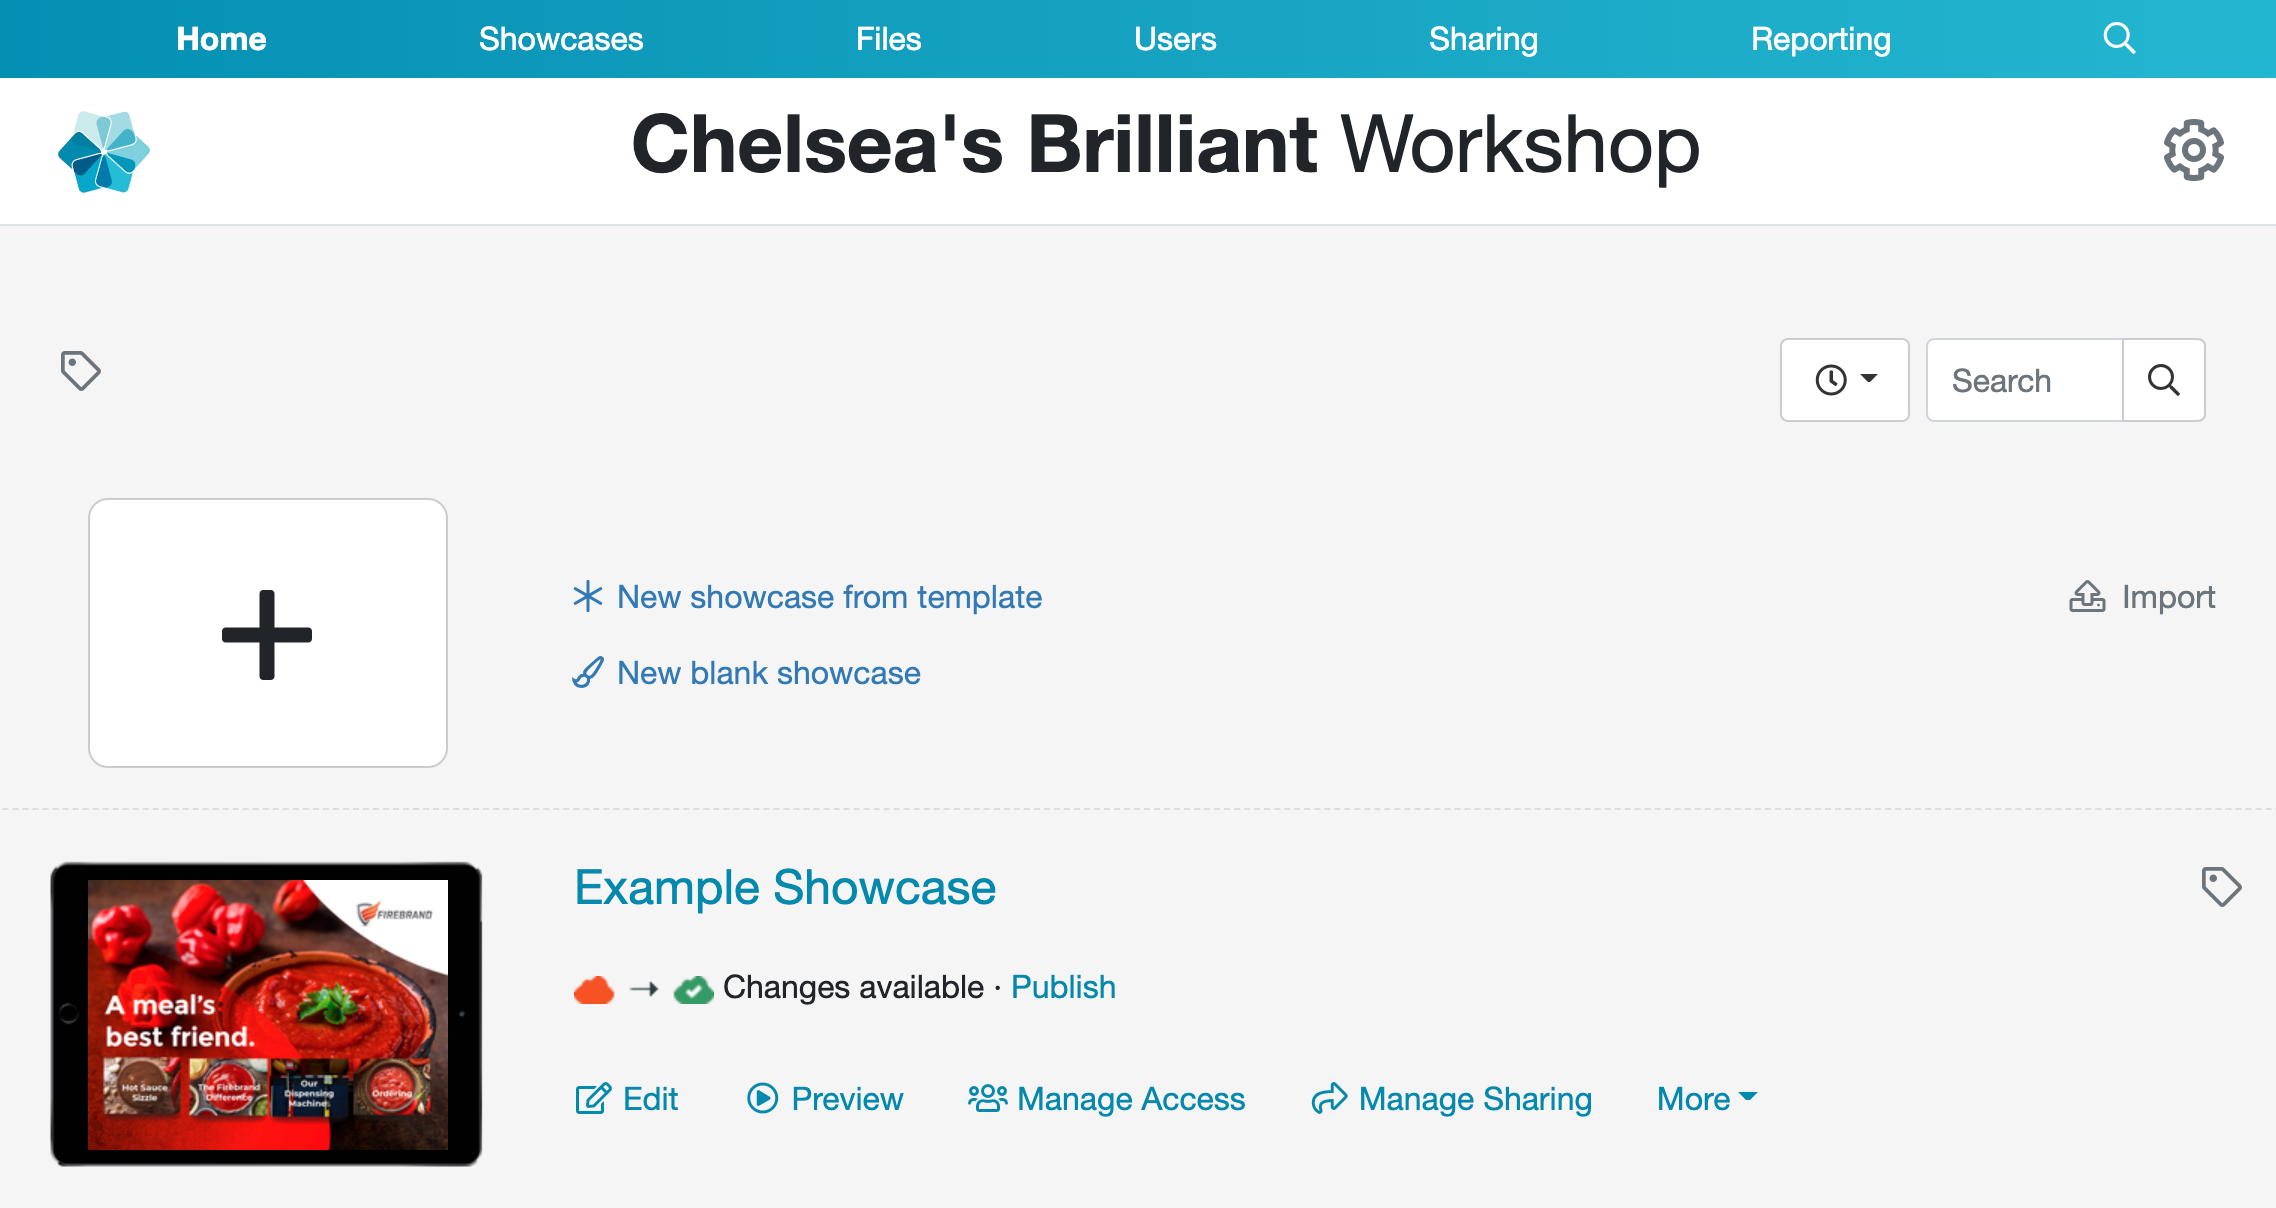
Task: Click the Import upload icon
Action: pos(2087,597)
